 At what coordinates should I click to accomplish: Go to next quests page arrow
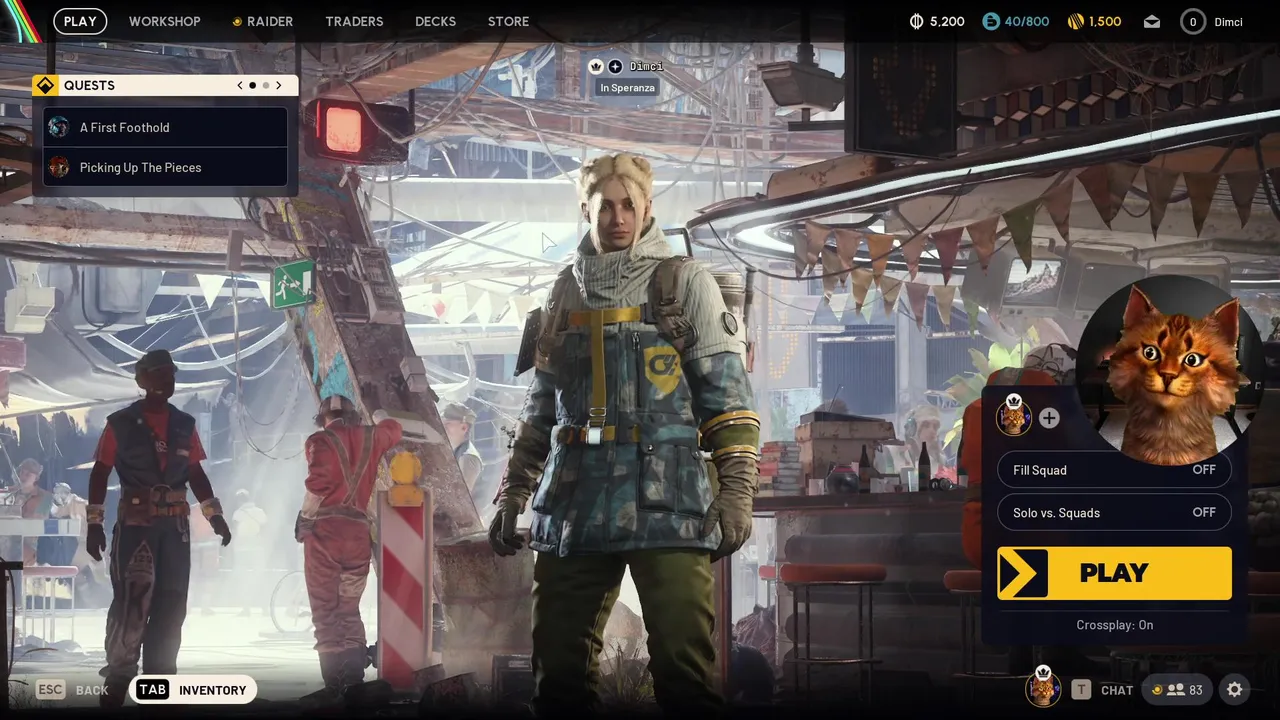[278, 85]
